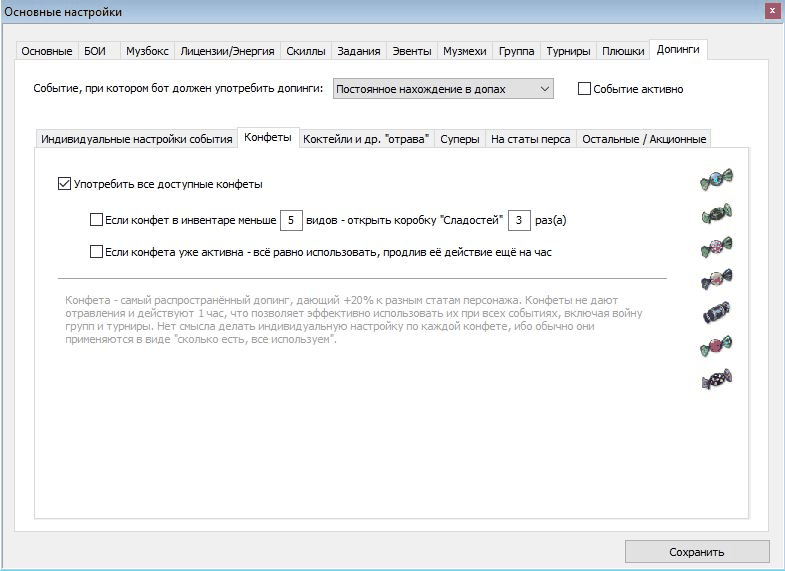Open the 'Плюшки' tab
This screenshot has width=785, height=571.
click(623, 51)
